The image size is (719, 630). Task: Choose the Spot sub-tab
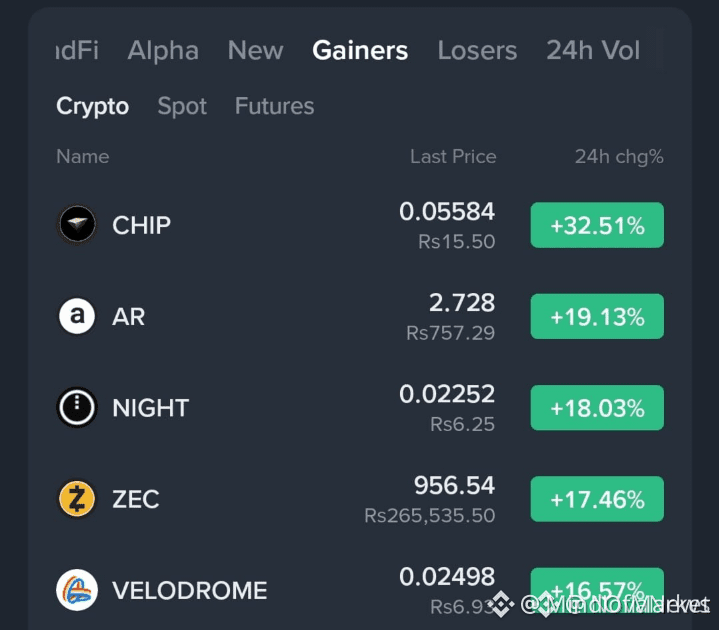point(182,106)
